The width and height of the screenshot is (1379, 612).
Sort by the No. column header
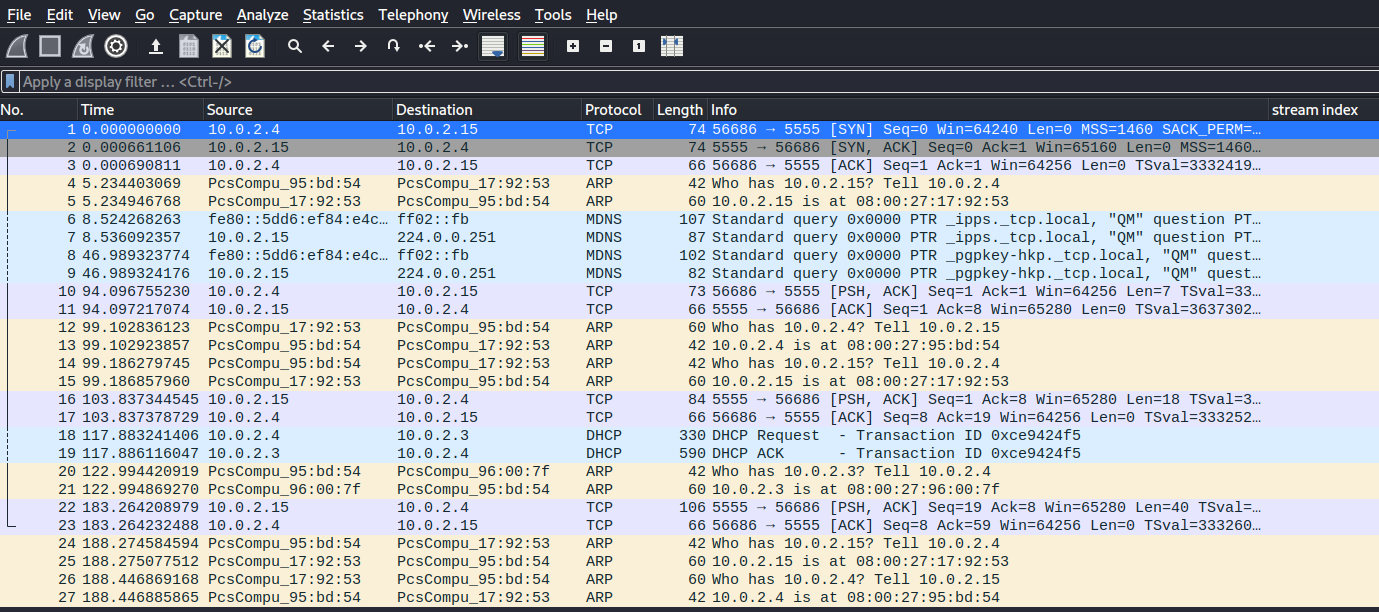point(39,110)
